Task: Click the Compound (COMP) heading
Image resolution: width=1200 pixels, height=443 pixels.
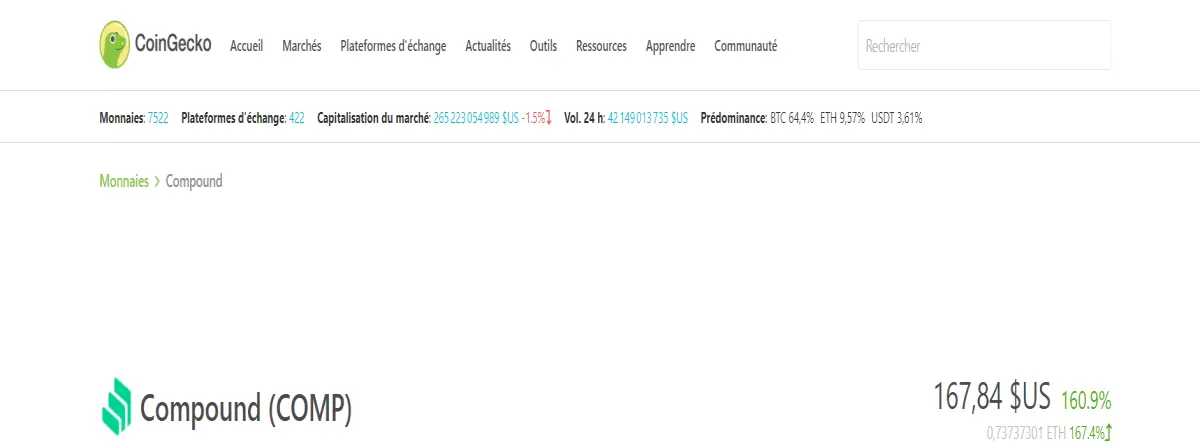Action: [246, 408]
